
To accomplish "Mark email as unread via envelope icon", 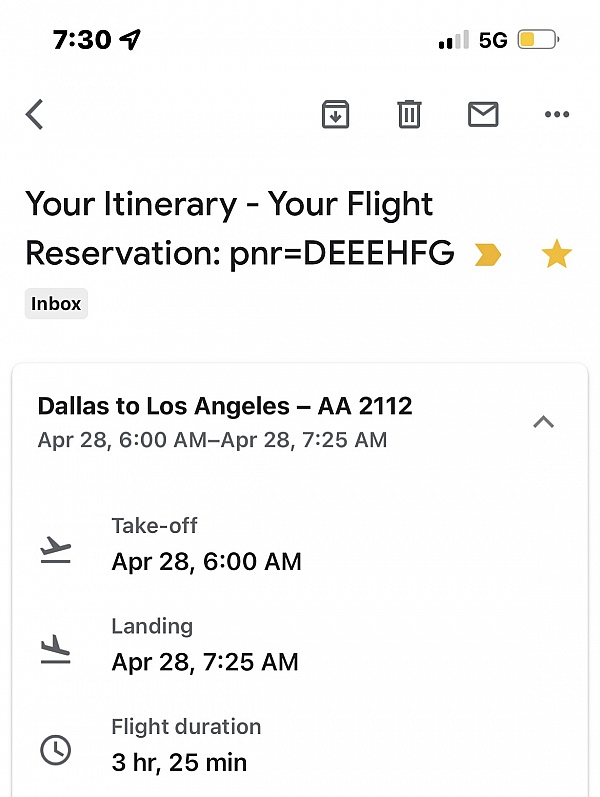I will coord(483,114).
